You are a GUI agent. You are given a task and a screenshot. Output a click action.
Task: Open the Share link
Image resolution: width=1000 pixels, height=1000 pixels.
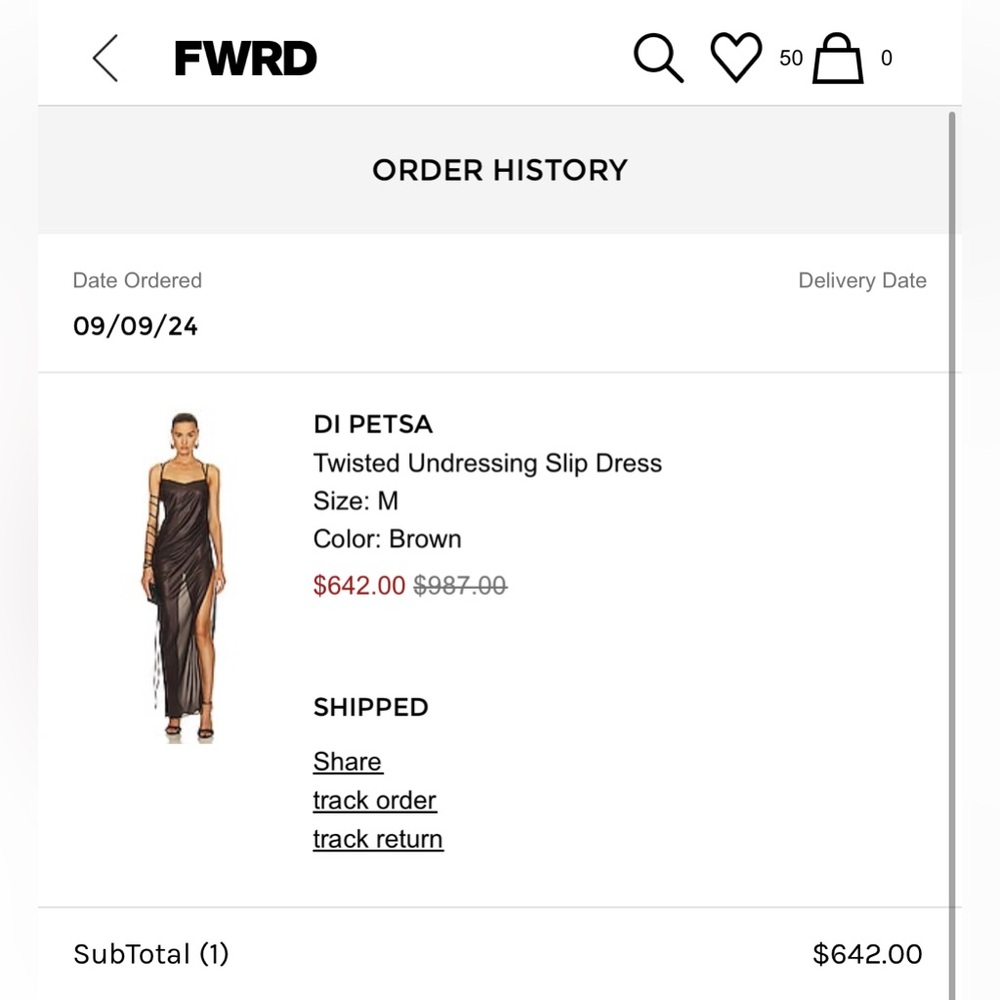point(347,761)
